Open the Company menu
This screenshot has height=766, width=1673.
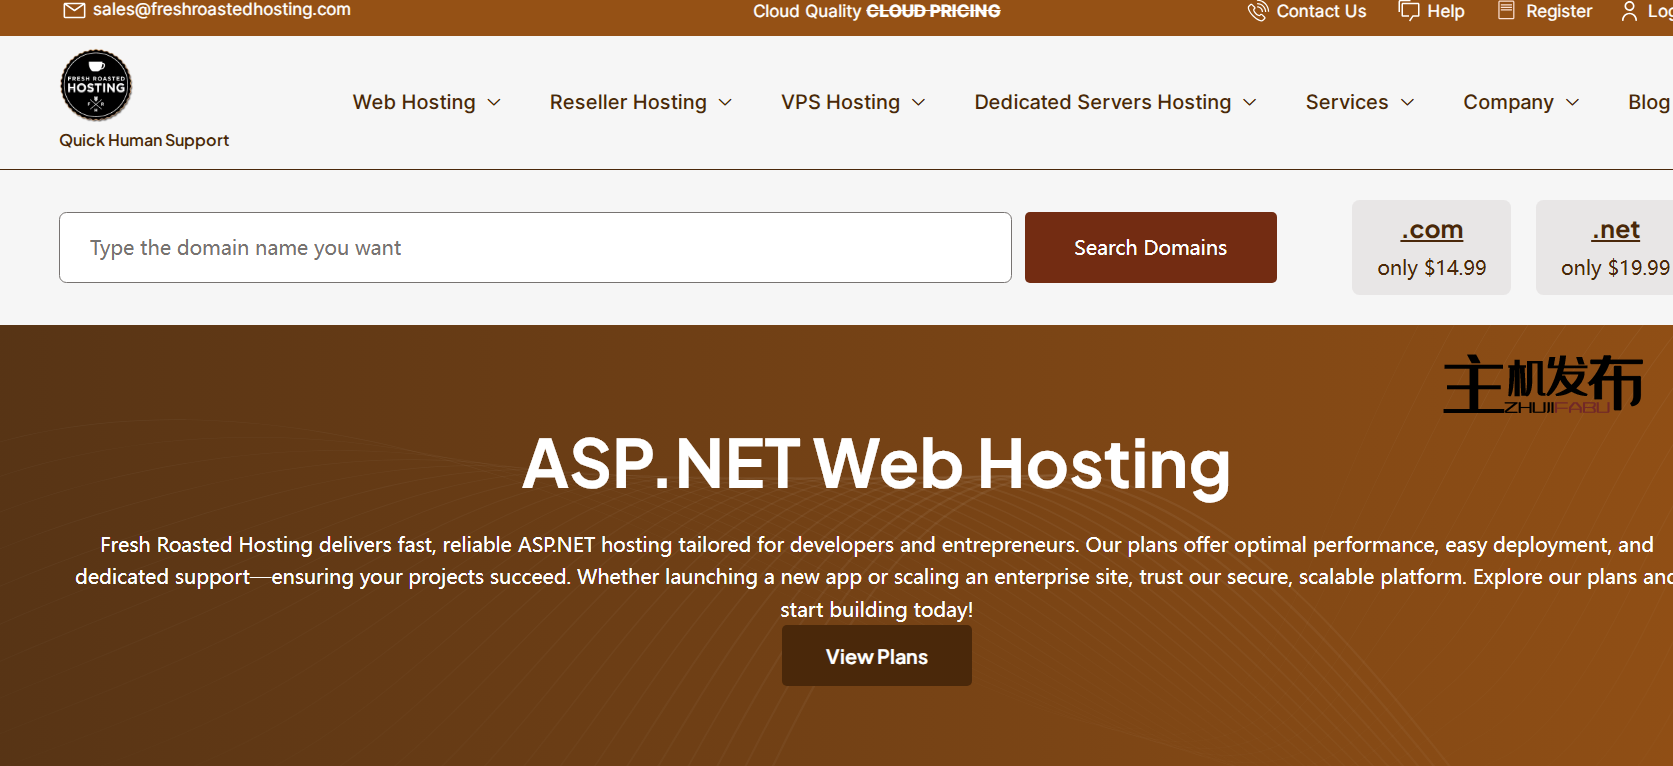(1520, 103)
